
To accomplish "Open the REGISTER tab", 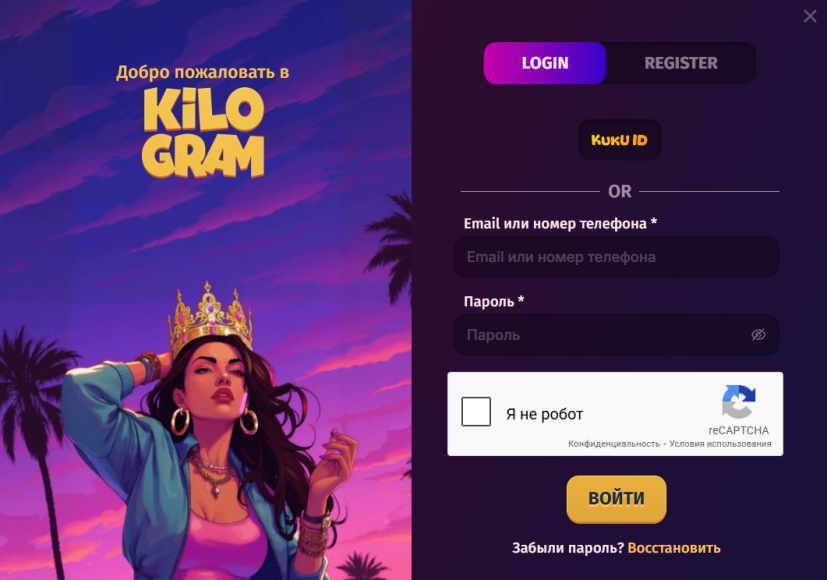I will (681, 63).
